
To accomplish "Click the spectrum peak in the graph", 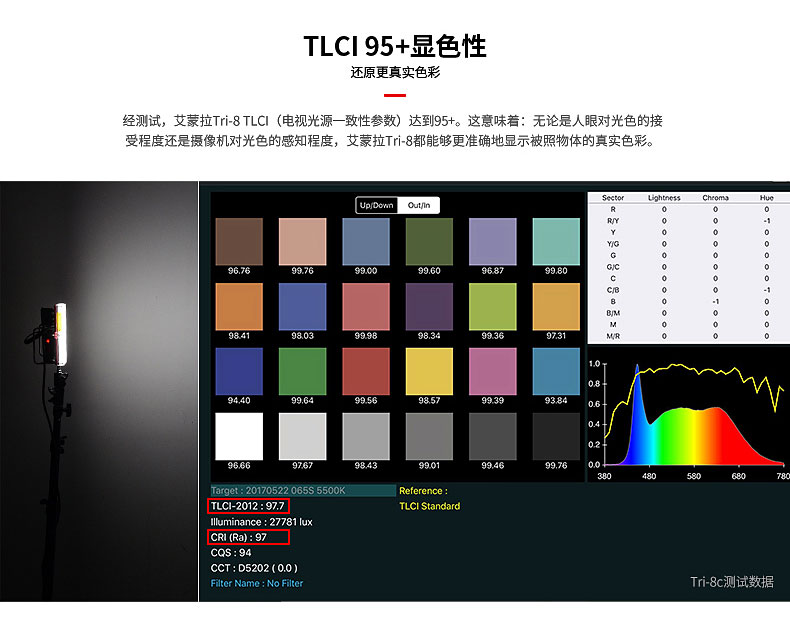I will tap(637, 369).
